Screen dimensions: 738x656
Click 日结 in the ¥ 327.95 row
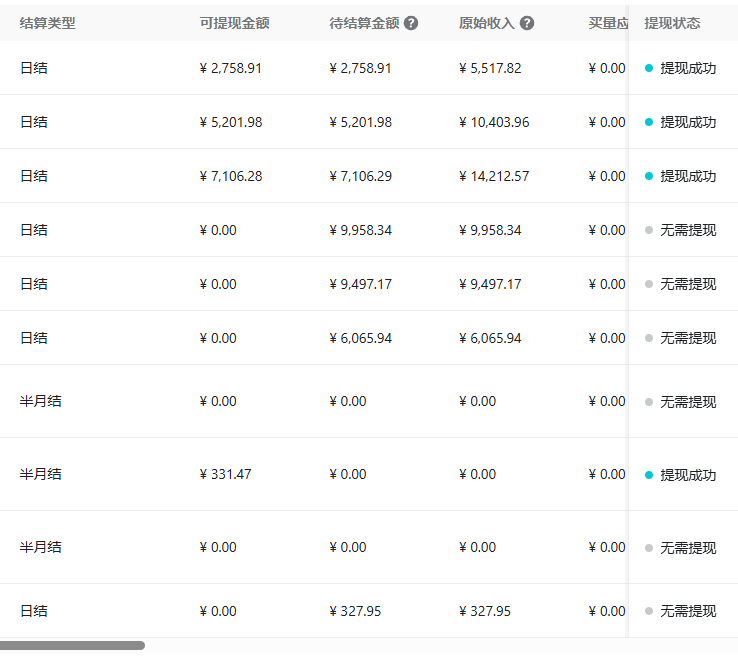[x=34, y=611]
